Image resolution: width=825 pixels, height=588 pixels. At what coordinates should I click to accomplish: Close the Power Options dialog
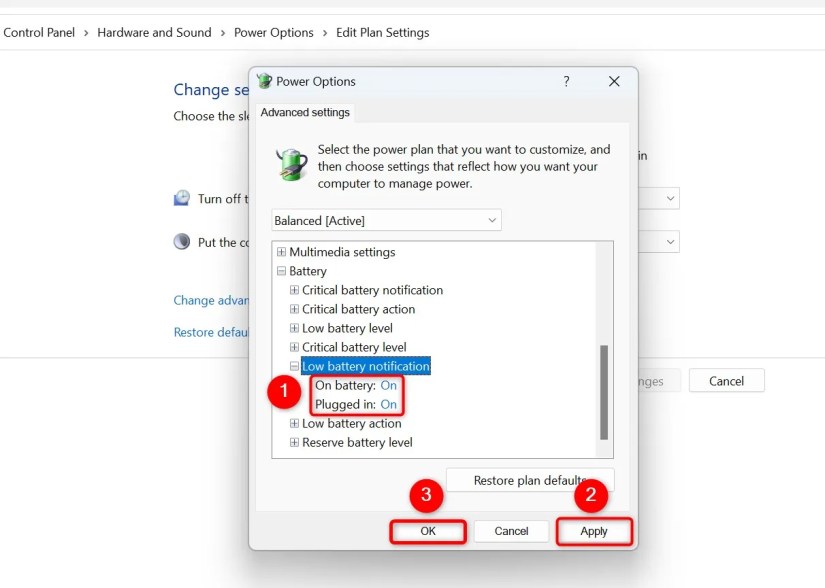click(x=614, y=82)
